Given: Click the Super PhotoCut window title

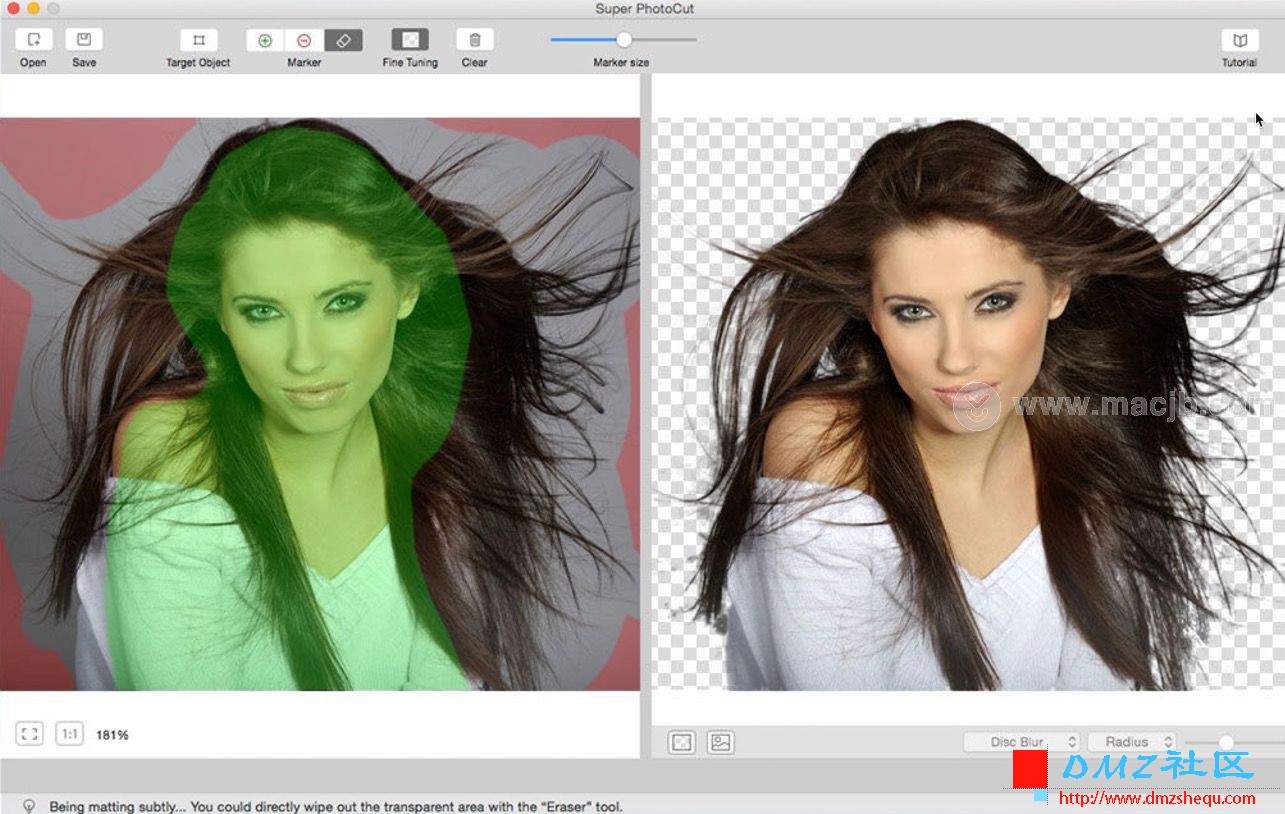Looking at the screenshot, I should tap(644, 9).
